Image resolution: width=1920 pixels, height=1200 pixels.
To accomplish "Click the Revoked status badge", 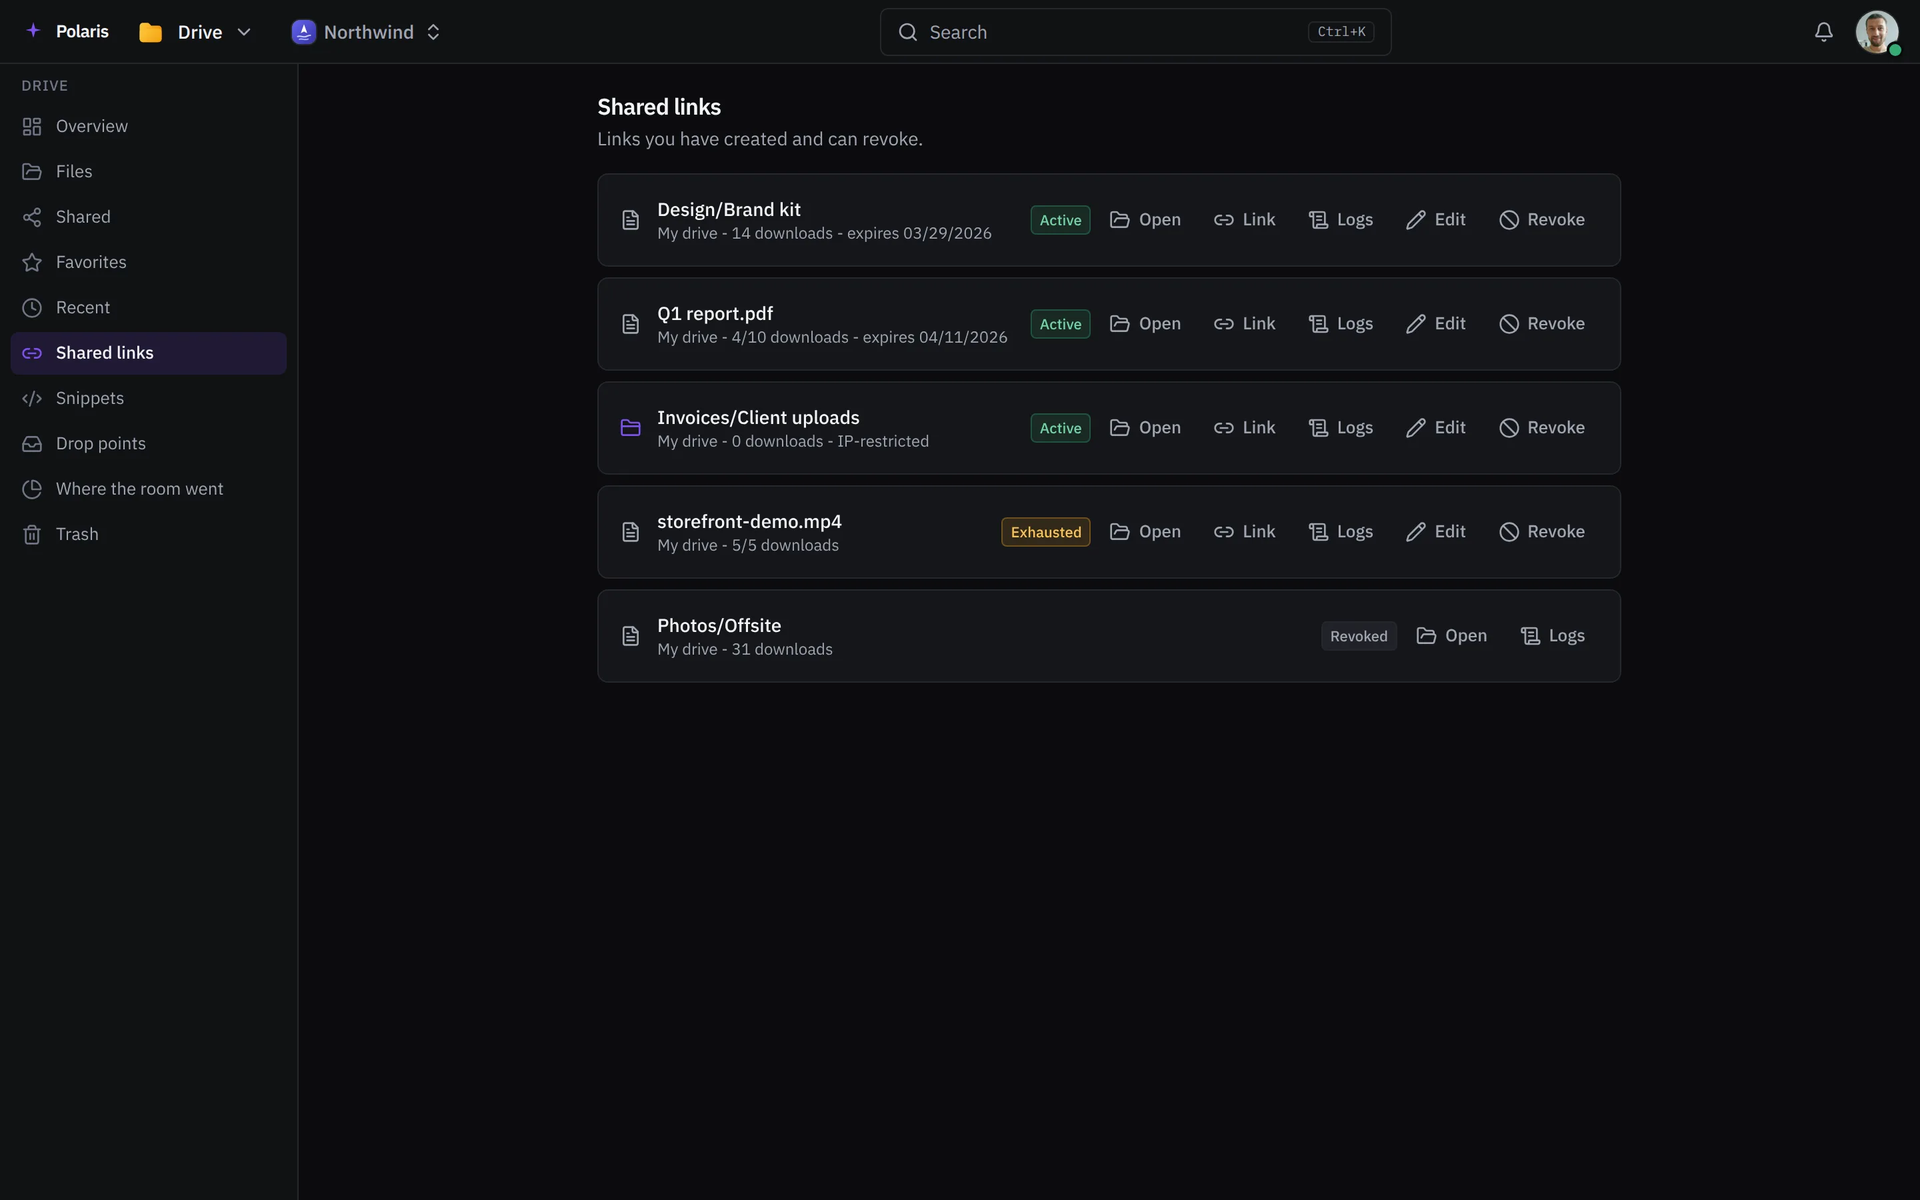I will click(x=1358, y=636).
